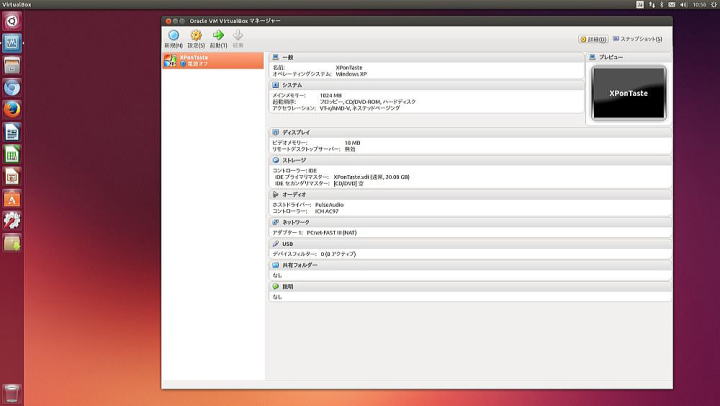Open the Files manager from the launcher

(x=12, y=66)
